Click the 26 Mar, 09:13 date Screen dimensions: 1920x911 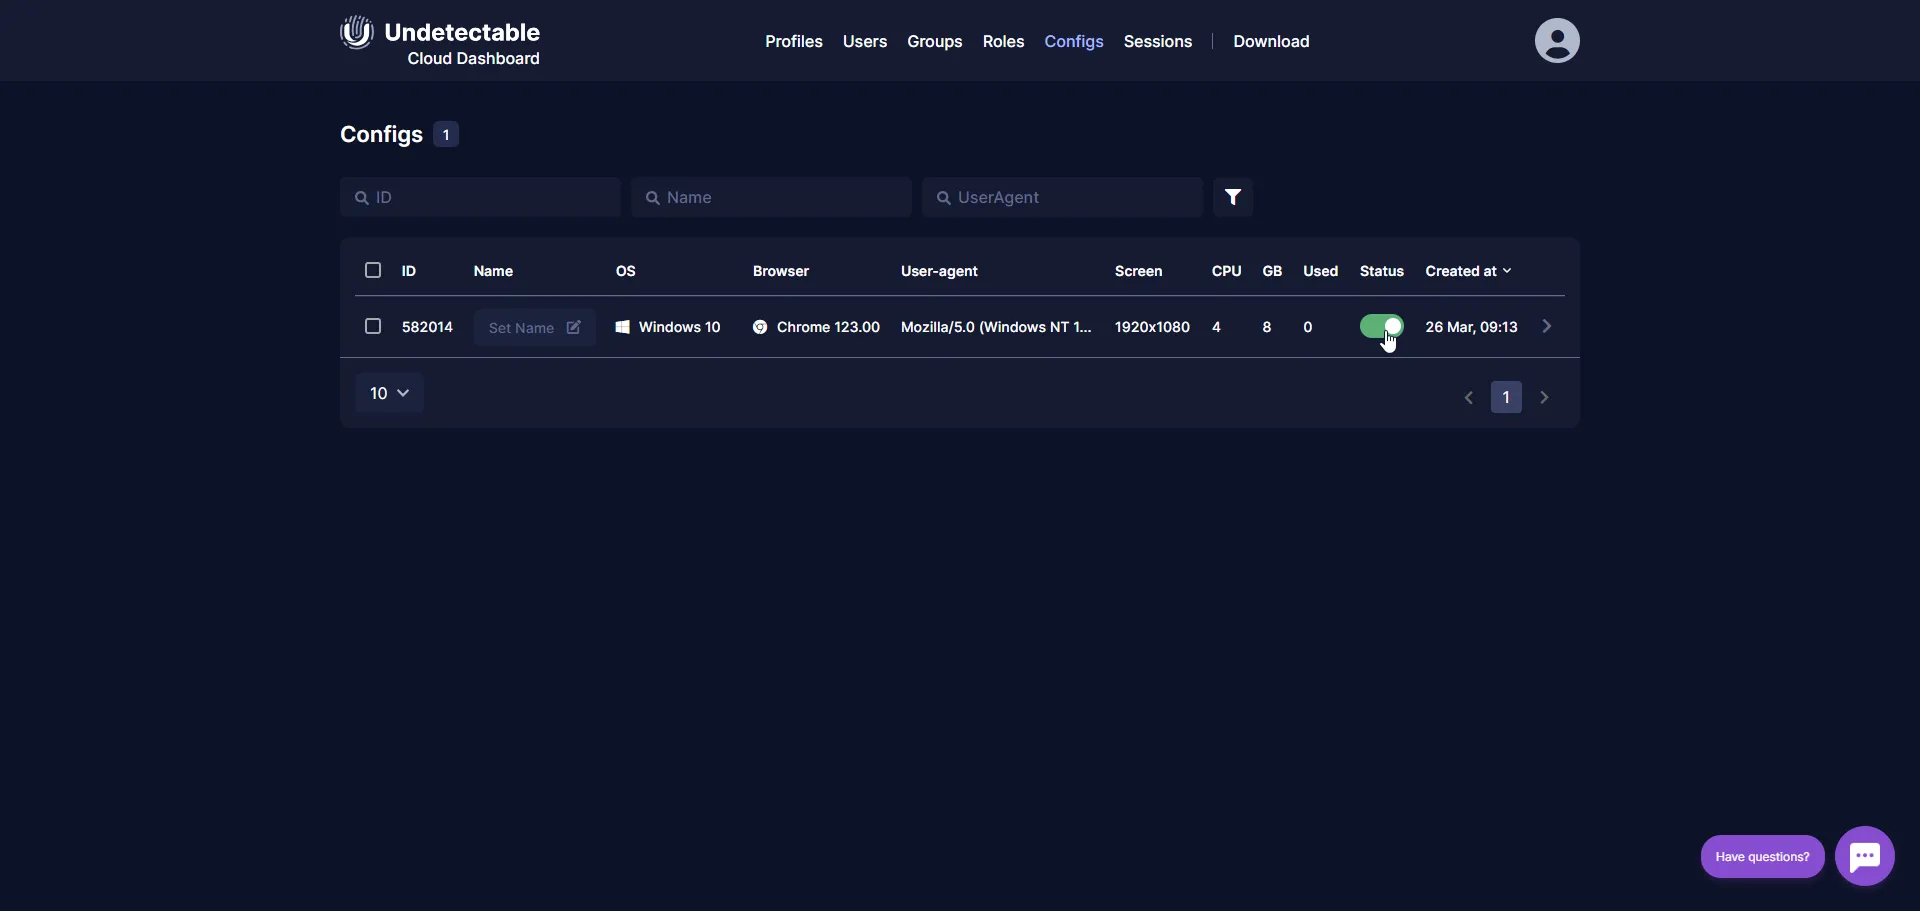click(x=1471, y=327)
